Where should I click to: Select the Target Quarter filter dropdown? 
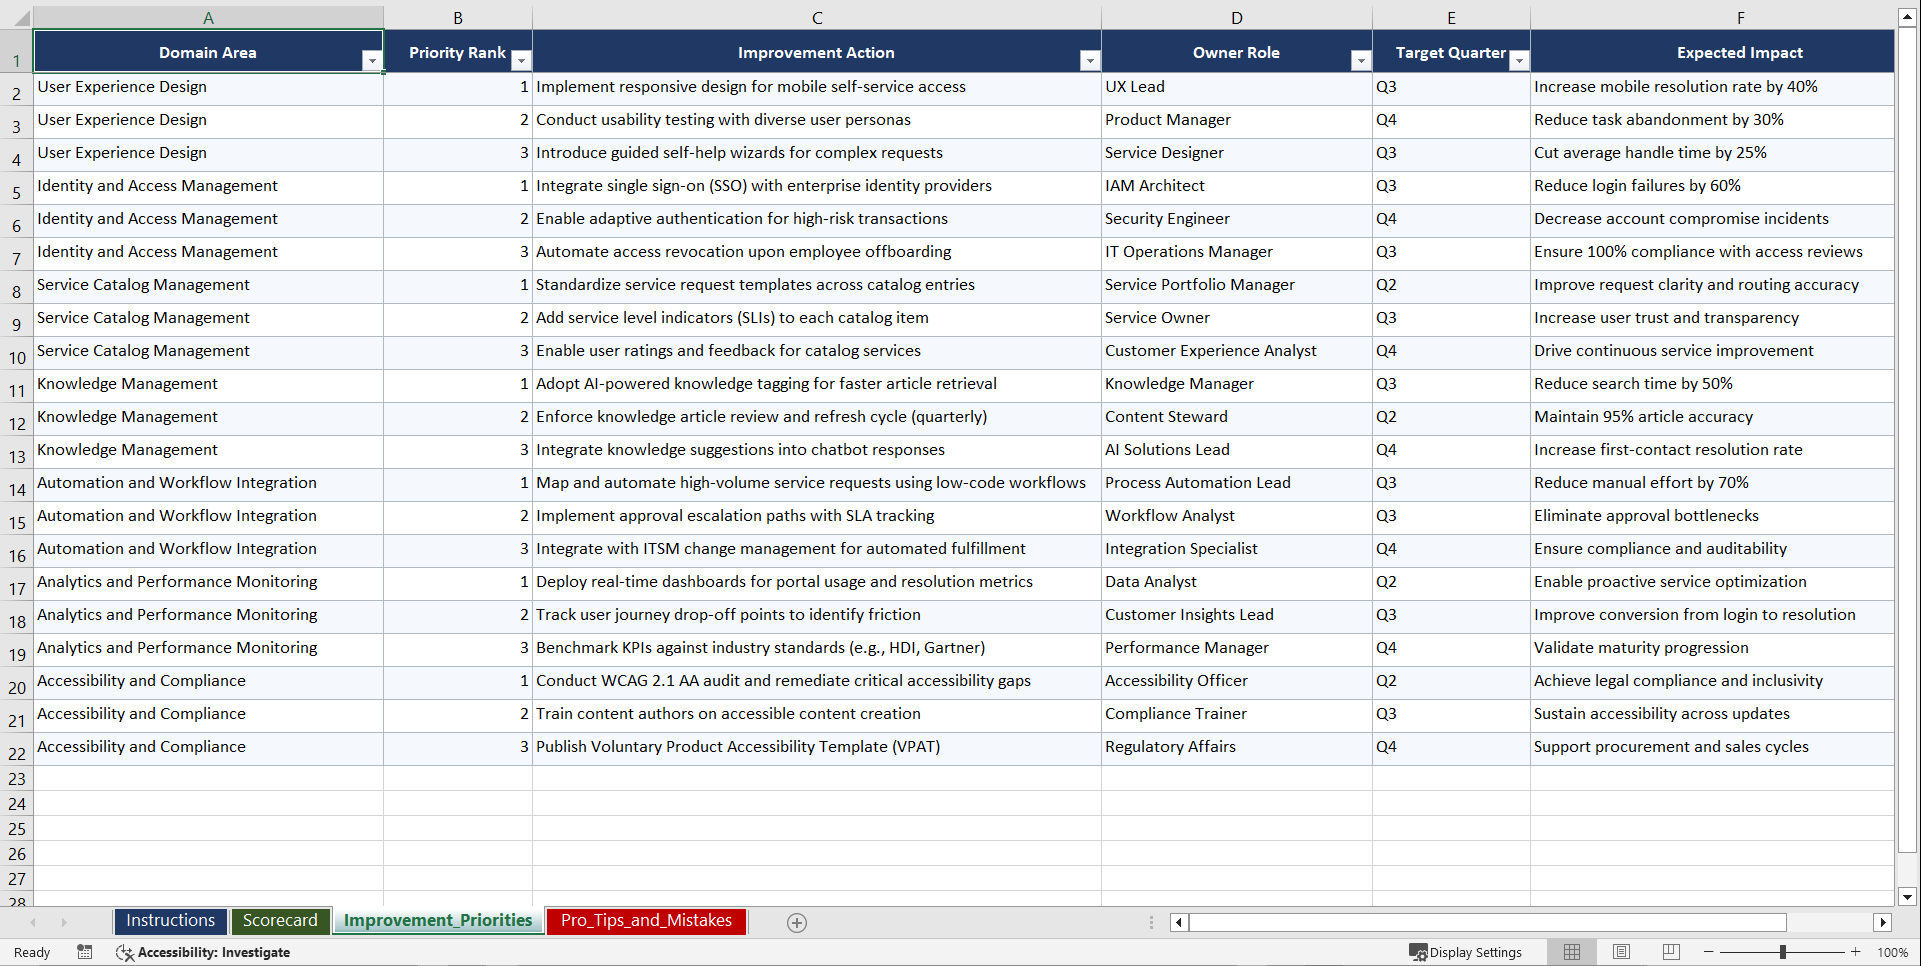(x=1519, y=61)
